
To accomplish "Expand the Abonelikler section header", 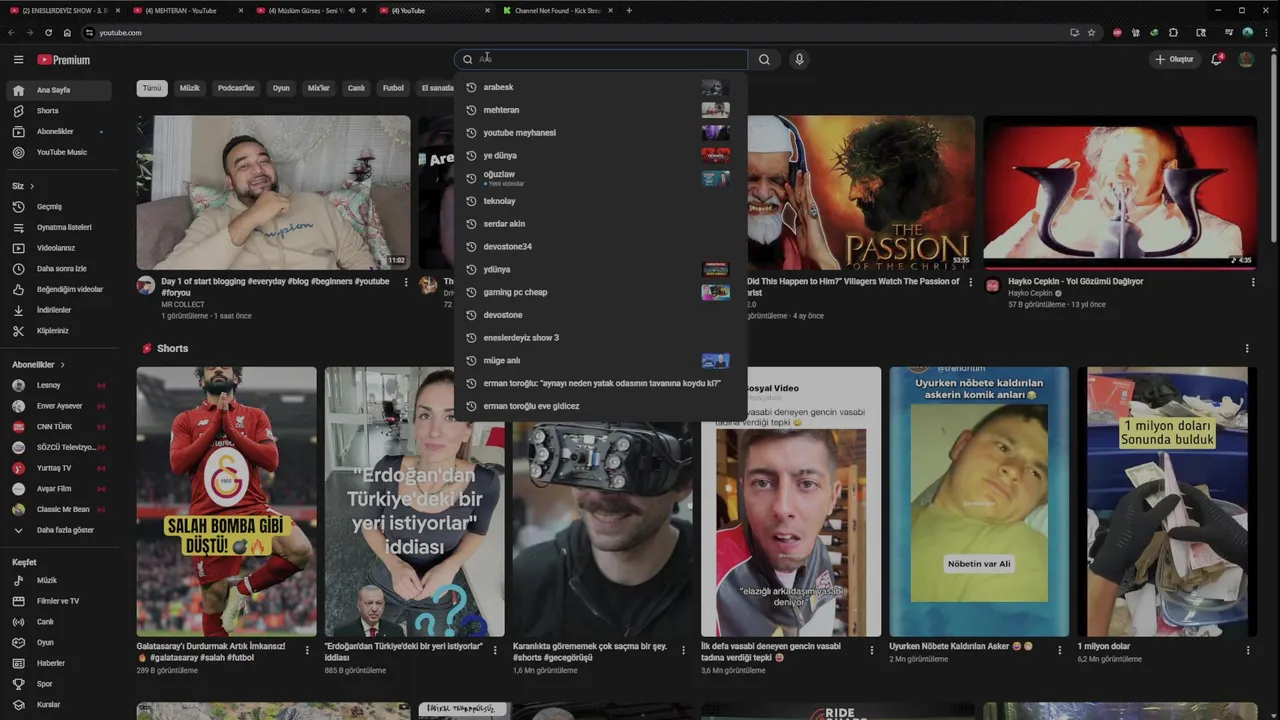I will pos(39,365).
